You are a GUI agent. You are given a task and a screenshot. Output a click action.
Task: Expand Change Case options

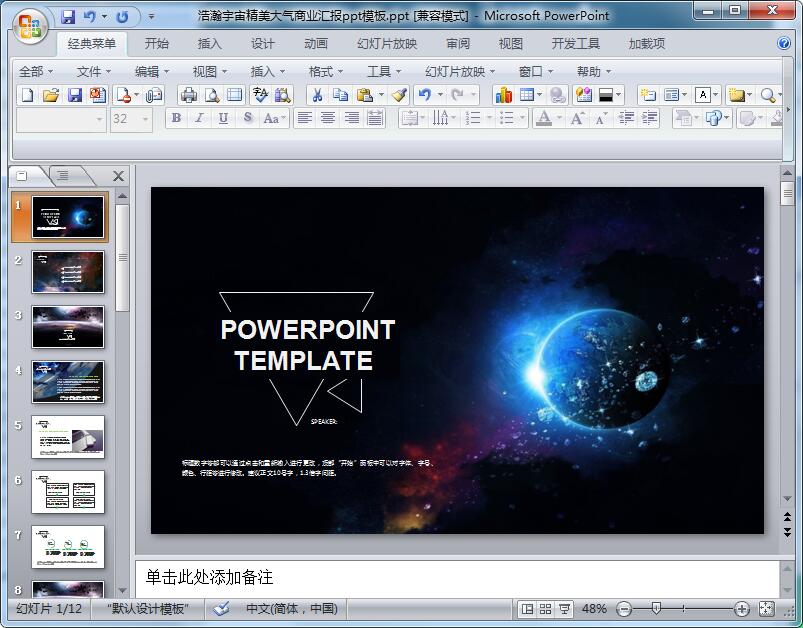(274, 118)
